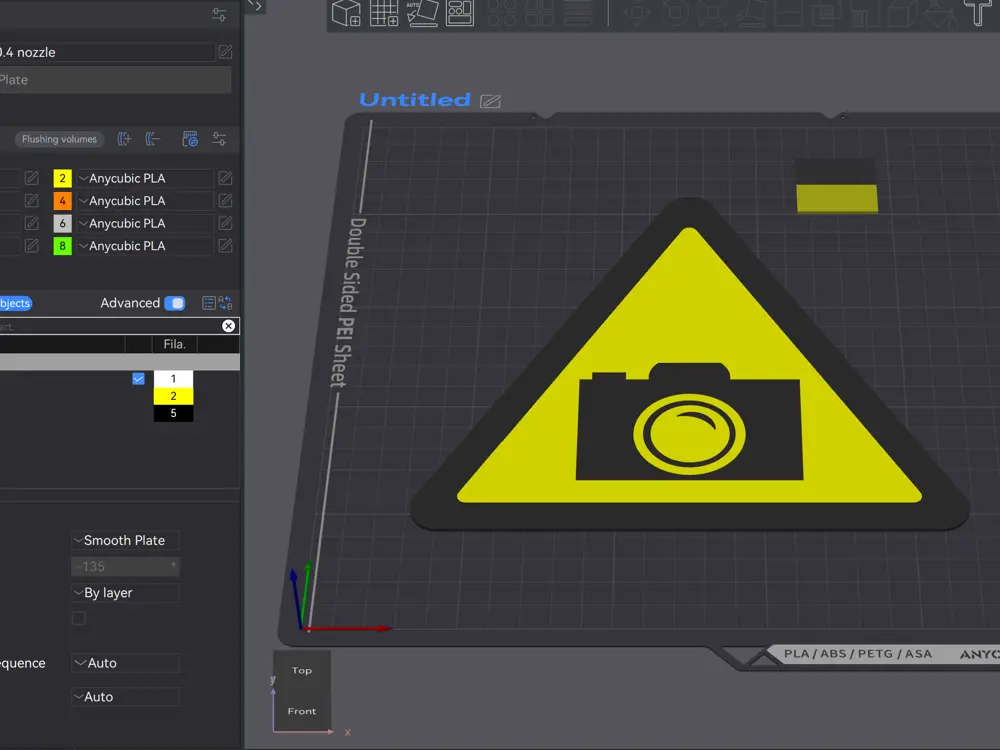
Task: Uncheck the blue checkbox beside filament 1 cell
Action: coord(138,379)
